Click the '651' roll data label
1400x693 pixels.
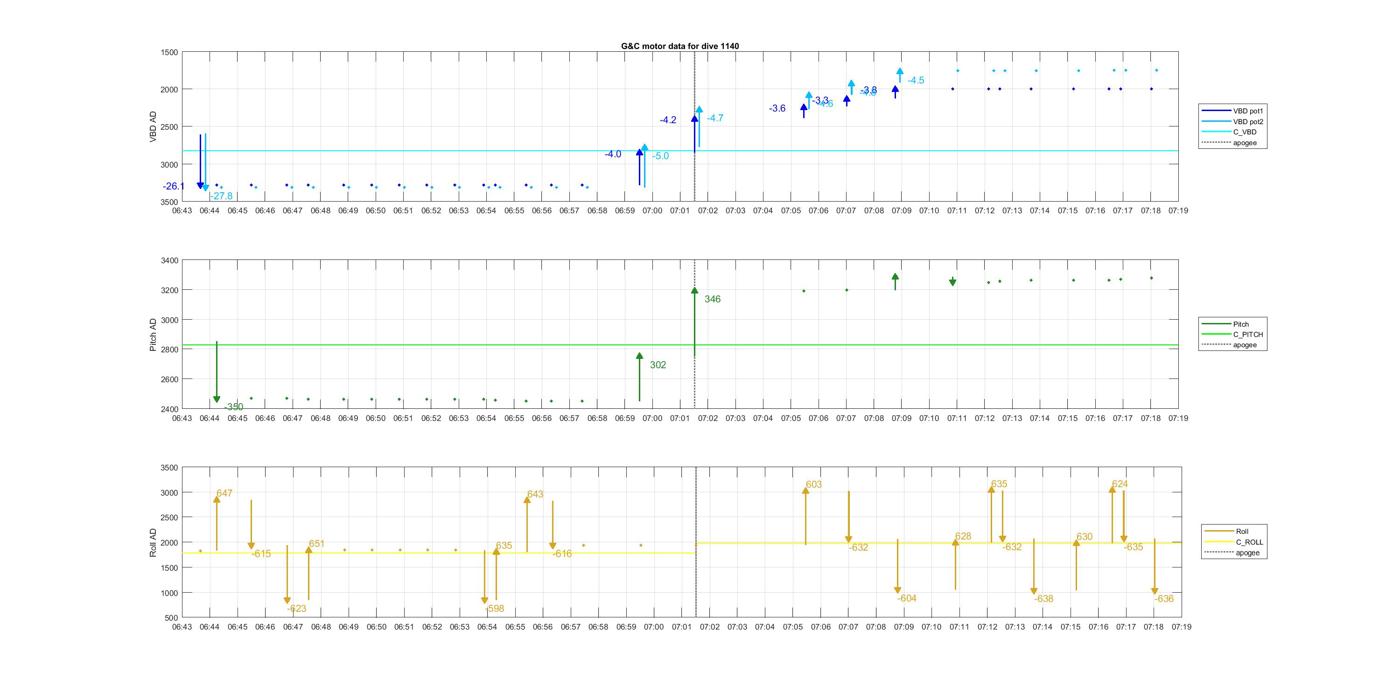(x=317, y=543)
